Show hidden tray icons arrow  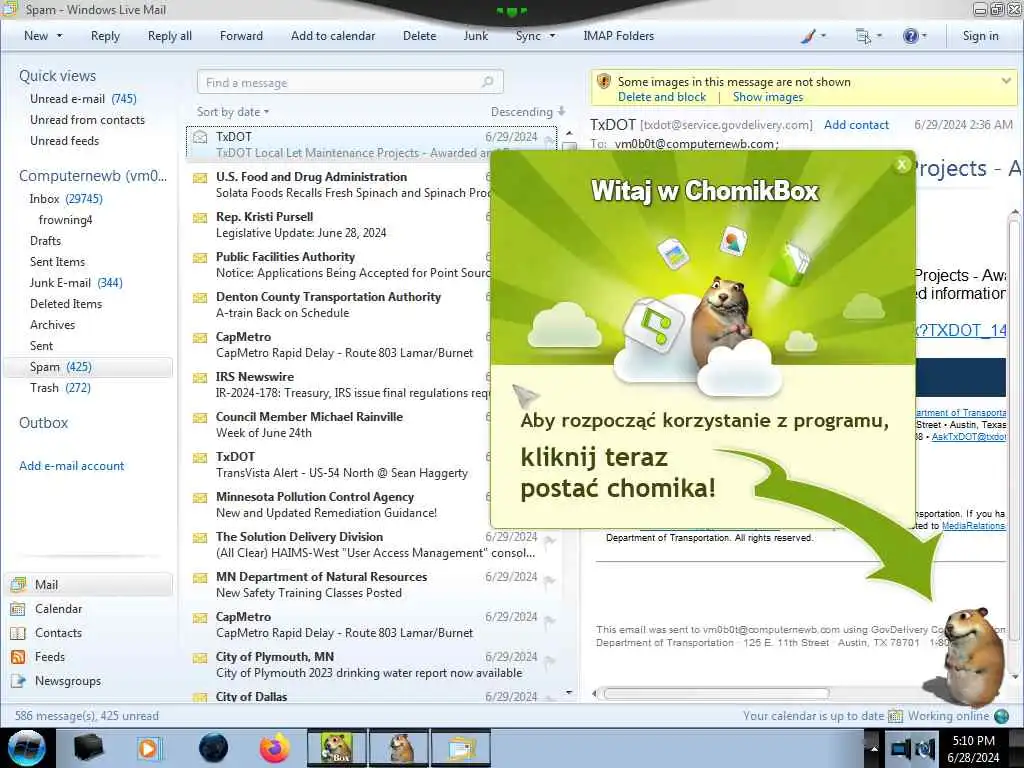coord(874,748)
